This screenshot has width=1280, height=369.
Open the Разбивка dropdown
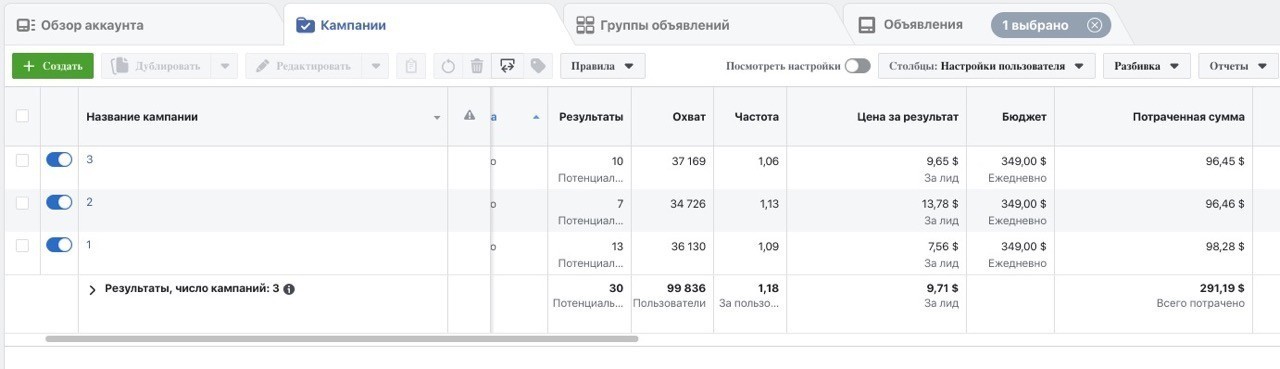point(1147,66)
